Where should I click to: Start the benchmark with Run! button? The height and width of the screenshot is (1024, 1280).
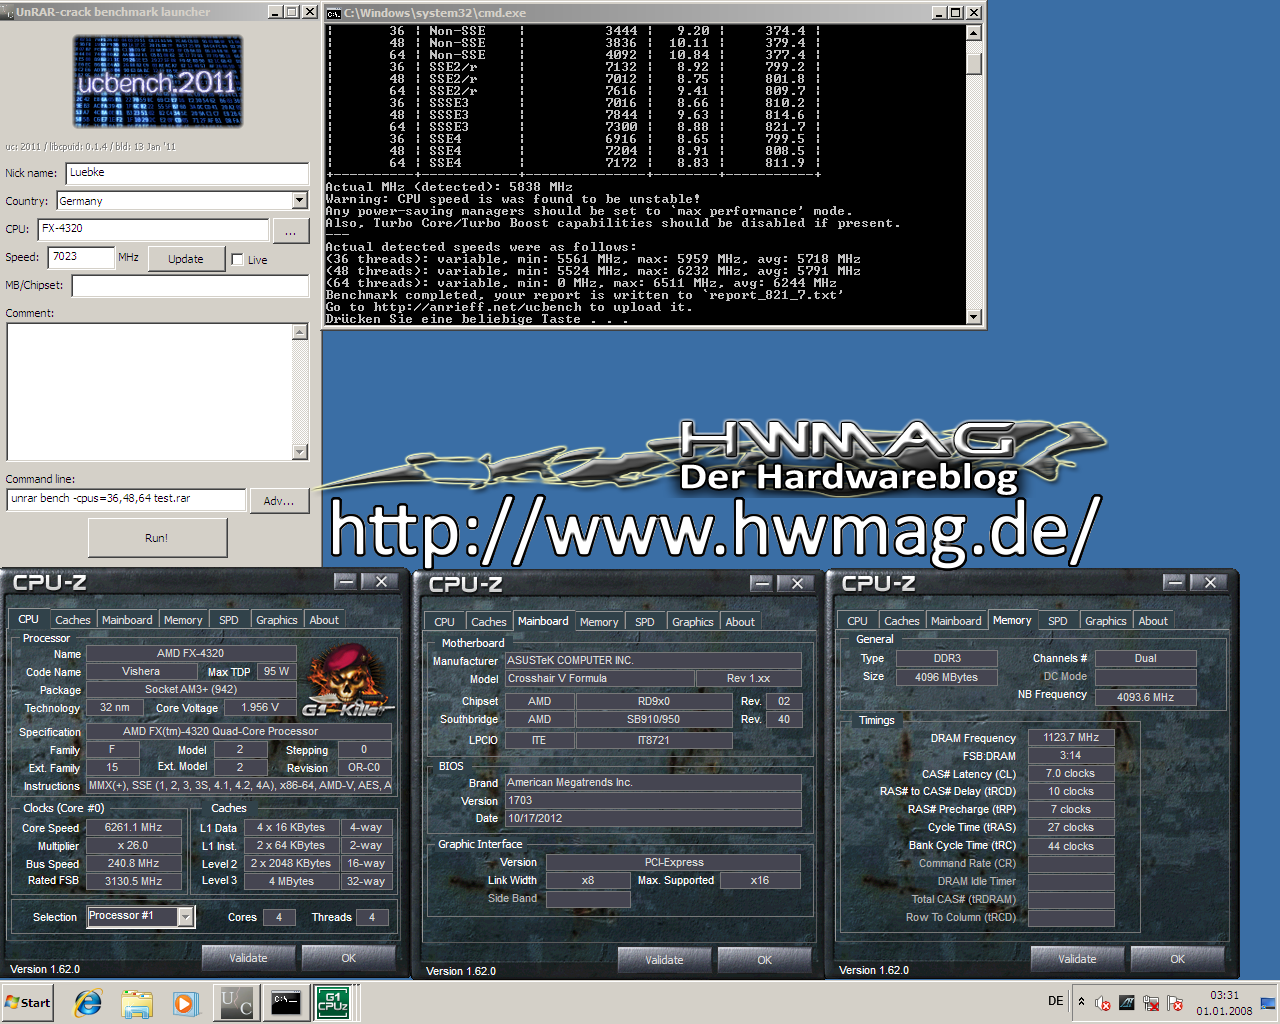click(157, 538)
